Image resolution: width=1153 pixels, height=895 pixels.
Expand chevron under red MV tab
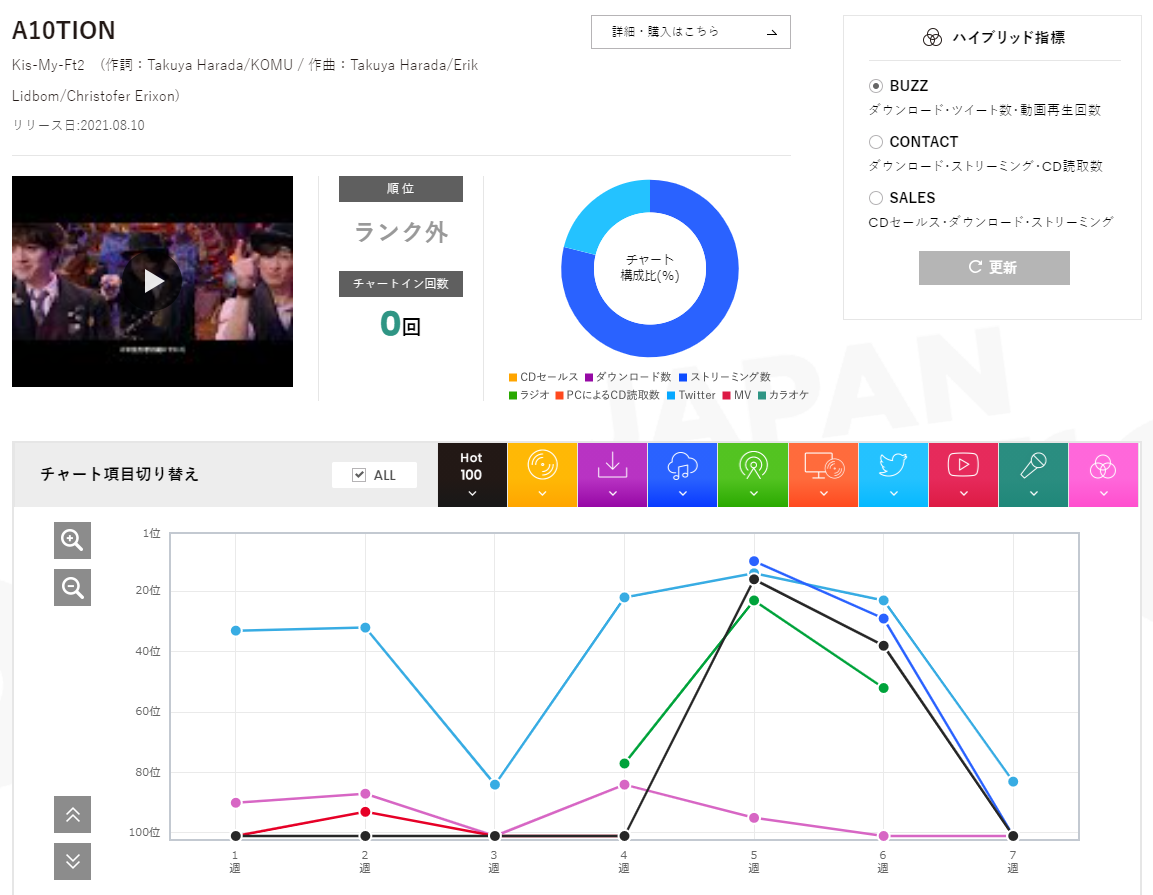(963, 493)
